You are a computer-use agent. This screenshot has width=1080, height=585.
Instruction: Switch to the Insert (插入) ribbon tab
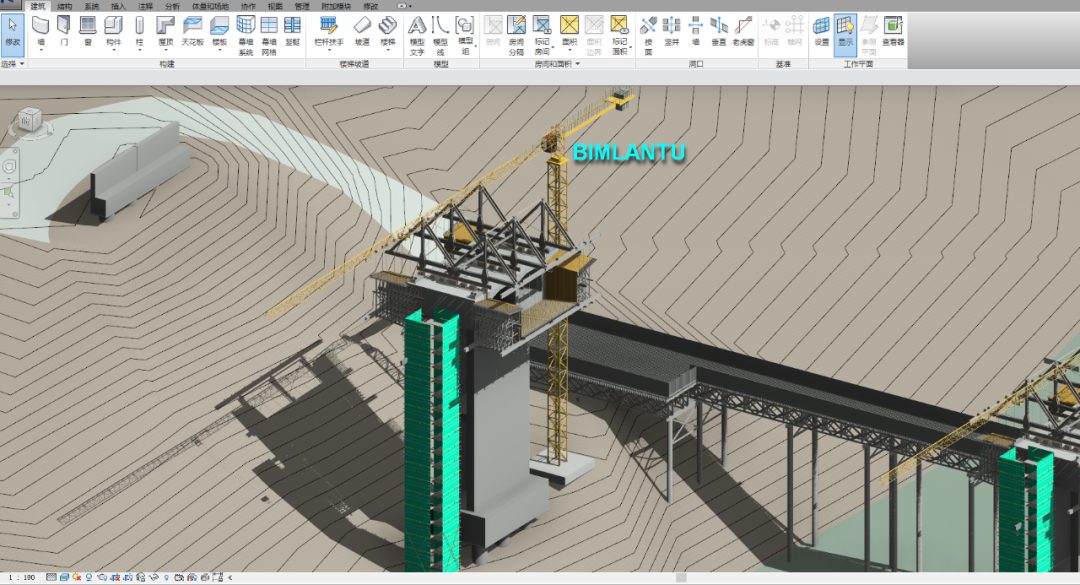tap(118, 6)
